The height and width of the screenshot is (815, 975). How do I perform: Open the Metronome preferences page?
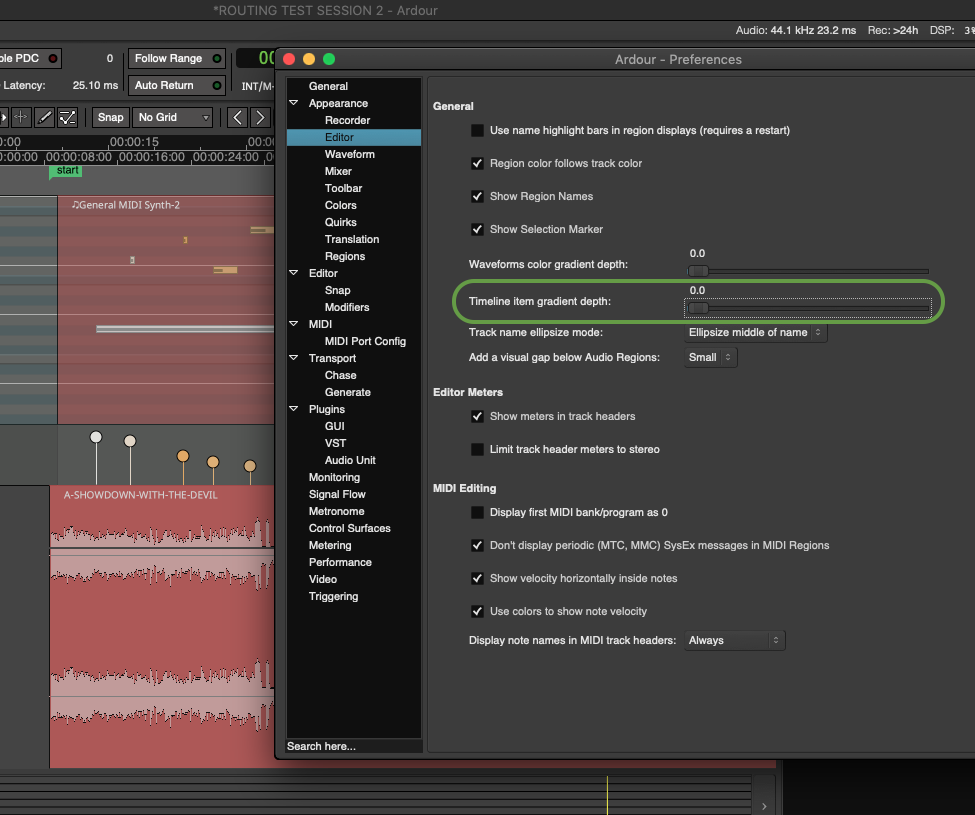336,511
